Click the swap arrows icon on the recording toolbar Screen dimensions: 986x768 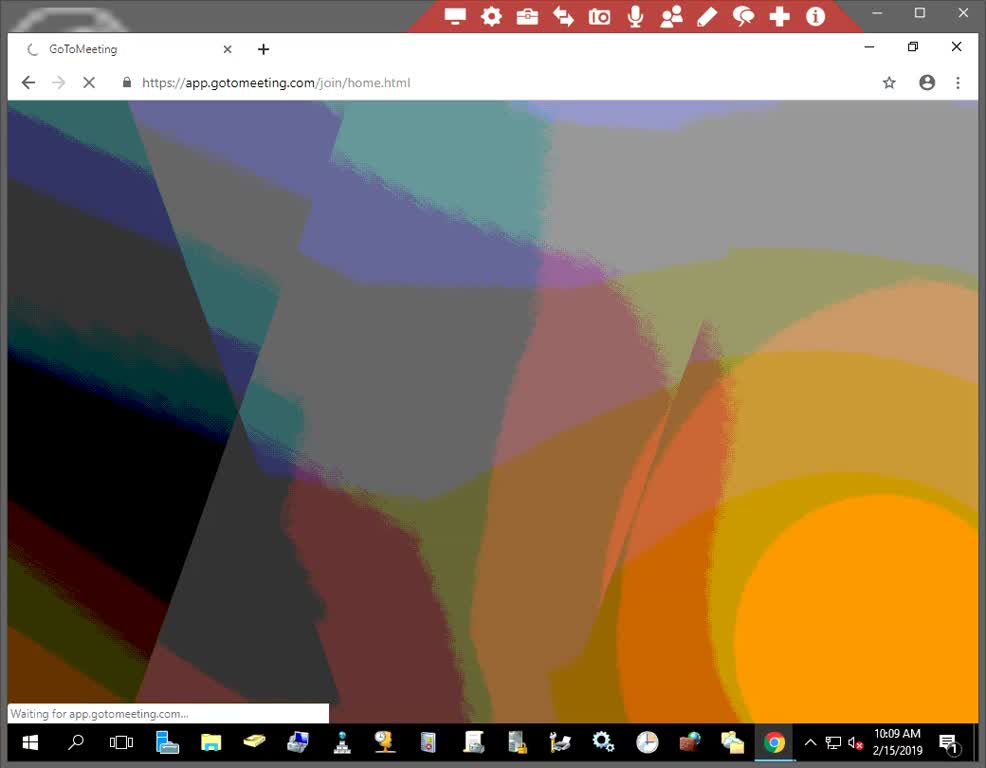tap(563, 16)
